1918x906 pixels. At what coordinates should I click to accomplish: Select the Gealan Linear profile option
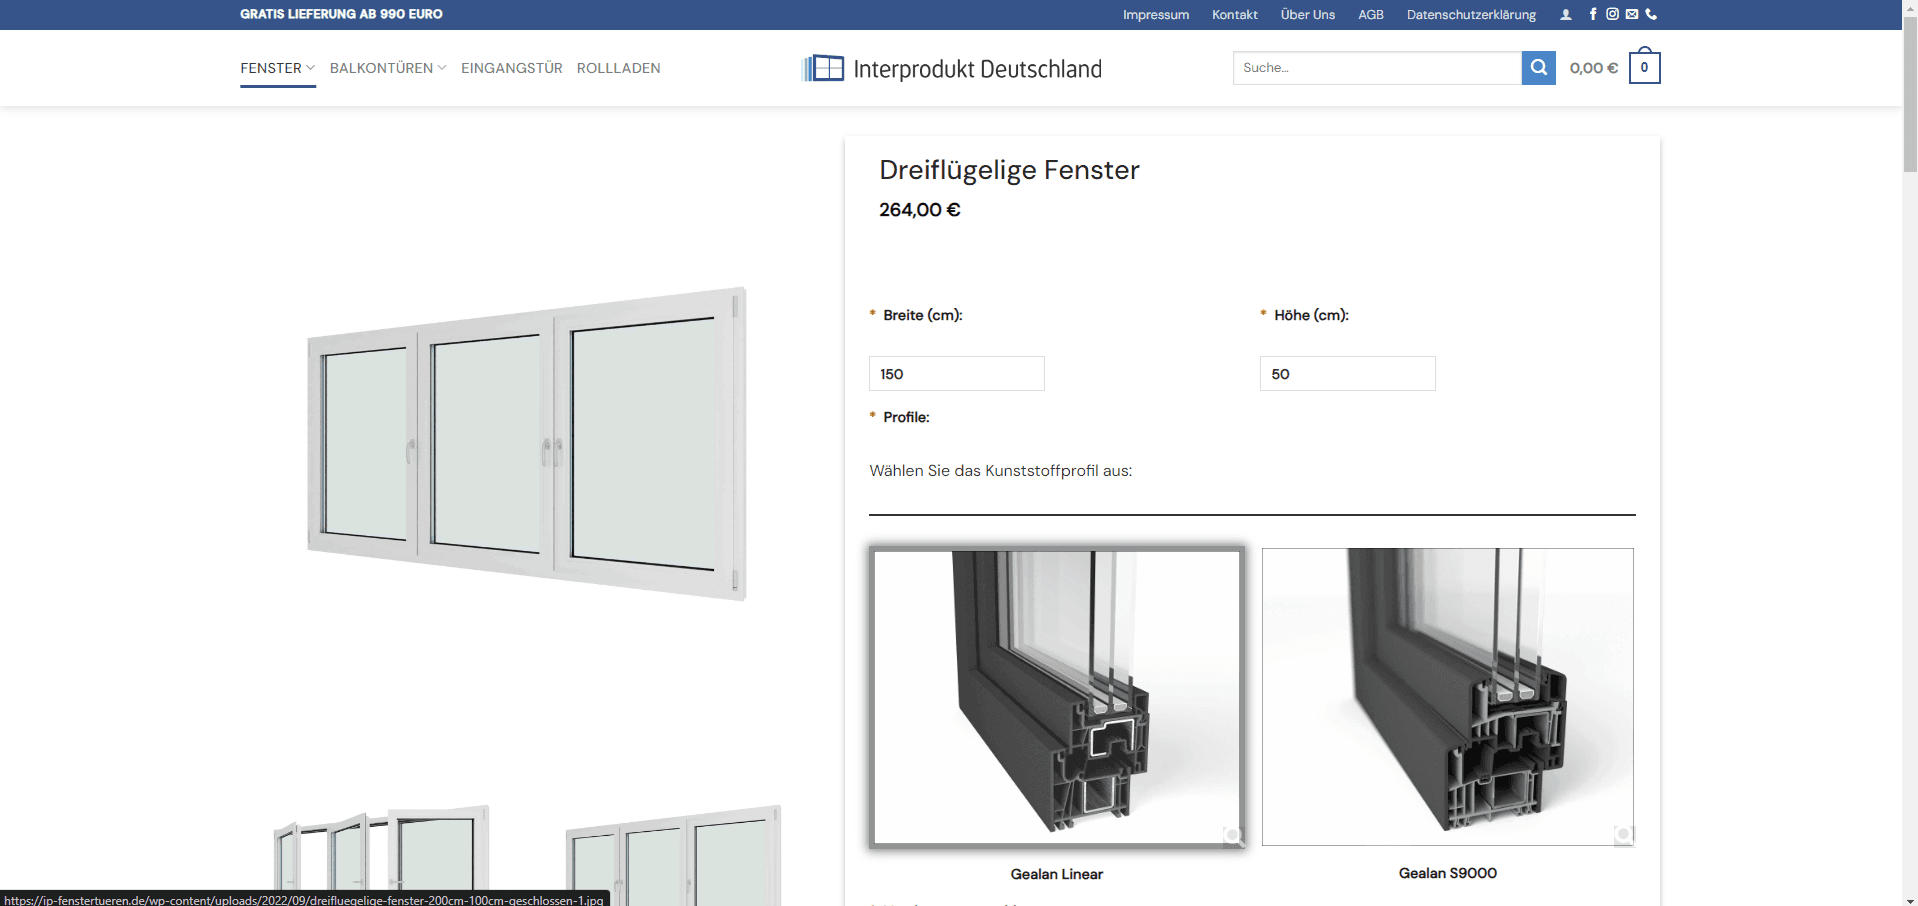pyautogui.click(x=1056, y=697)
